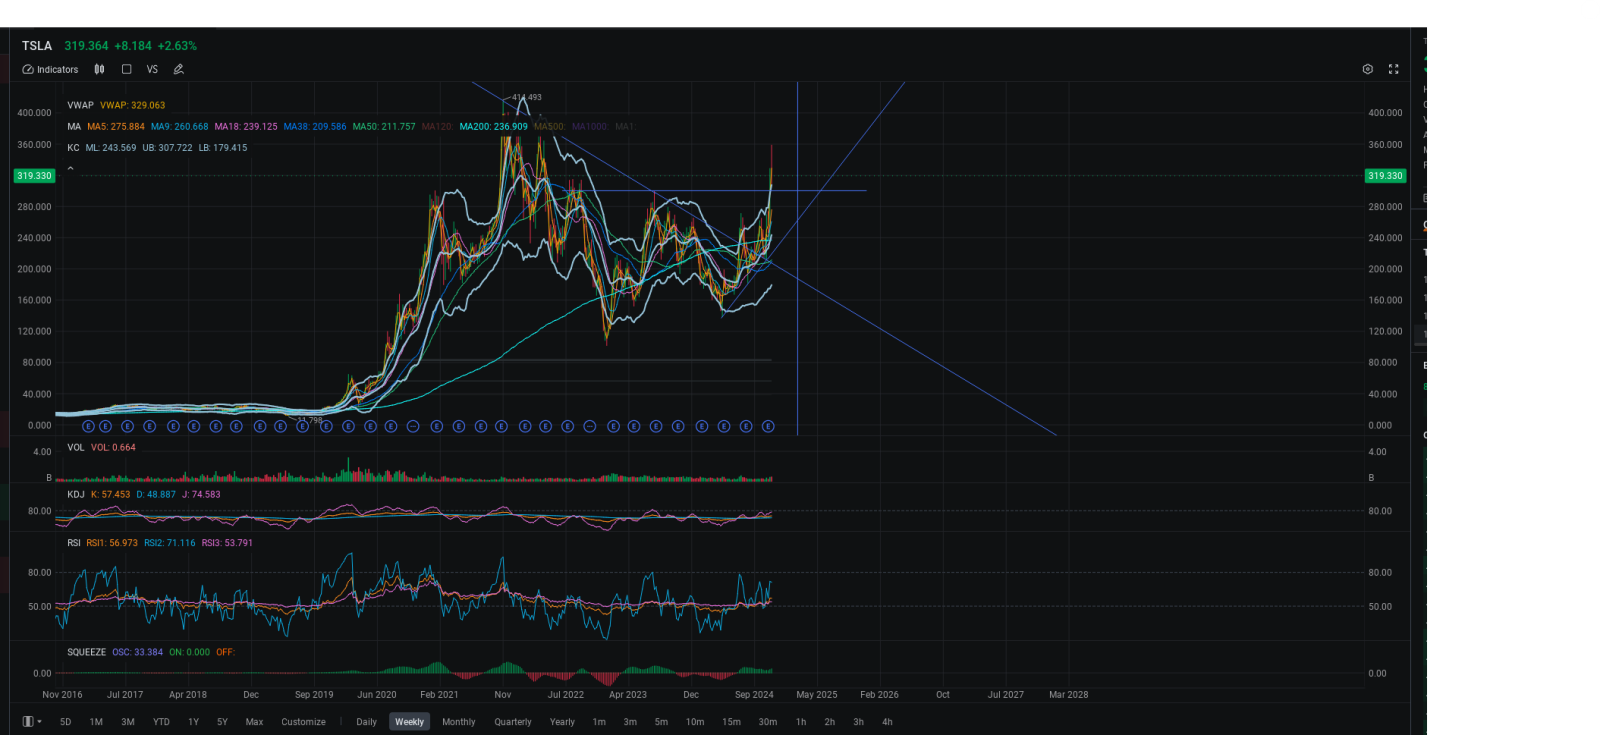Click the KDJ indicator label
This screenshot has height=735, width=1600.
pyautogui.click(x=76, y=495)
